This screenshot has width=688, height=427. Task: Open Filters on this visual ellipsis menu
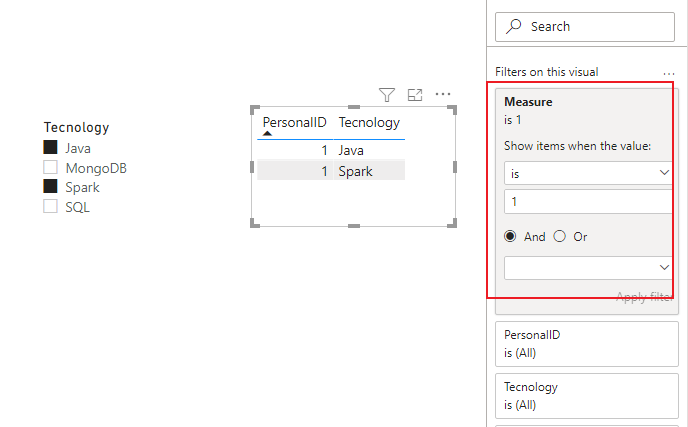pos(669,74)
